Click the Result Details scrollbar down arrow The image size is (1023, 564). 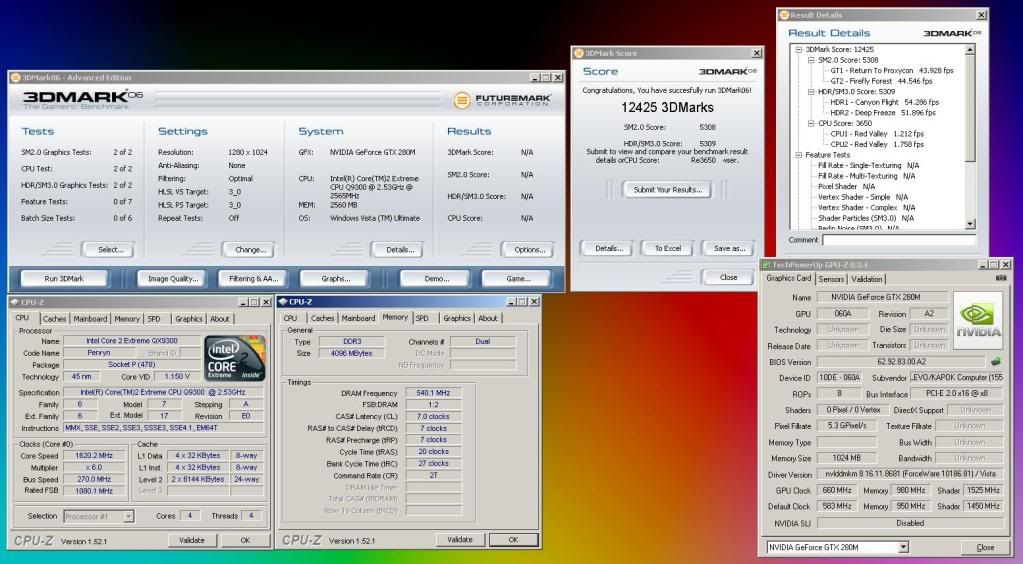pyautogui.click(x=970, y=224)
